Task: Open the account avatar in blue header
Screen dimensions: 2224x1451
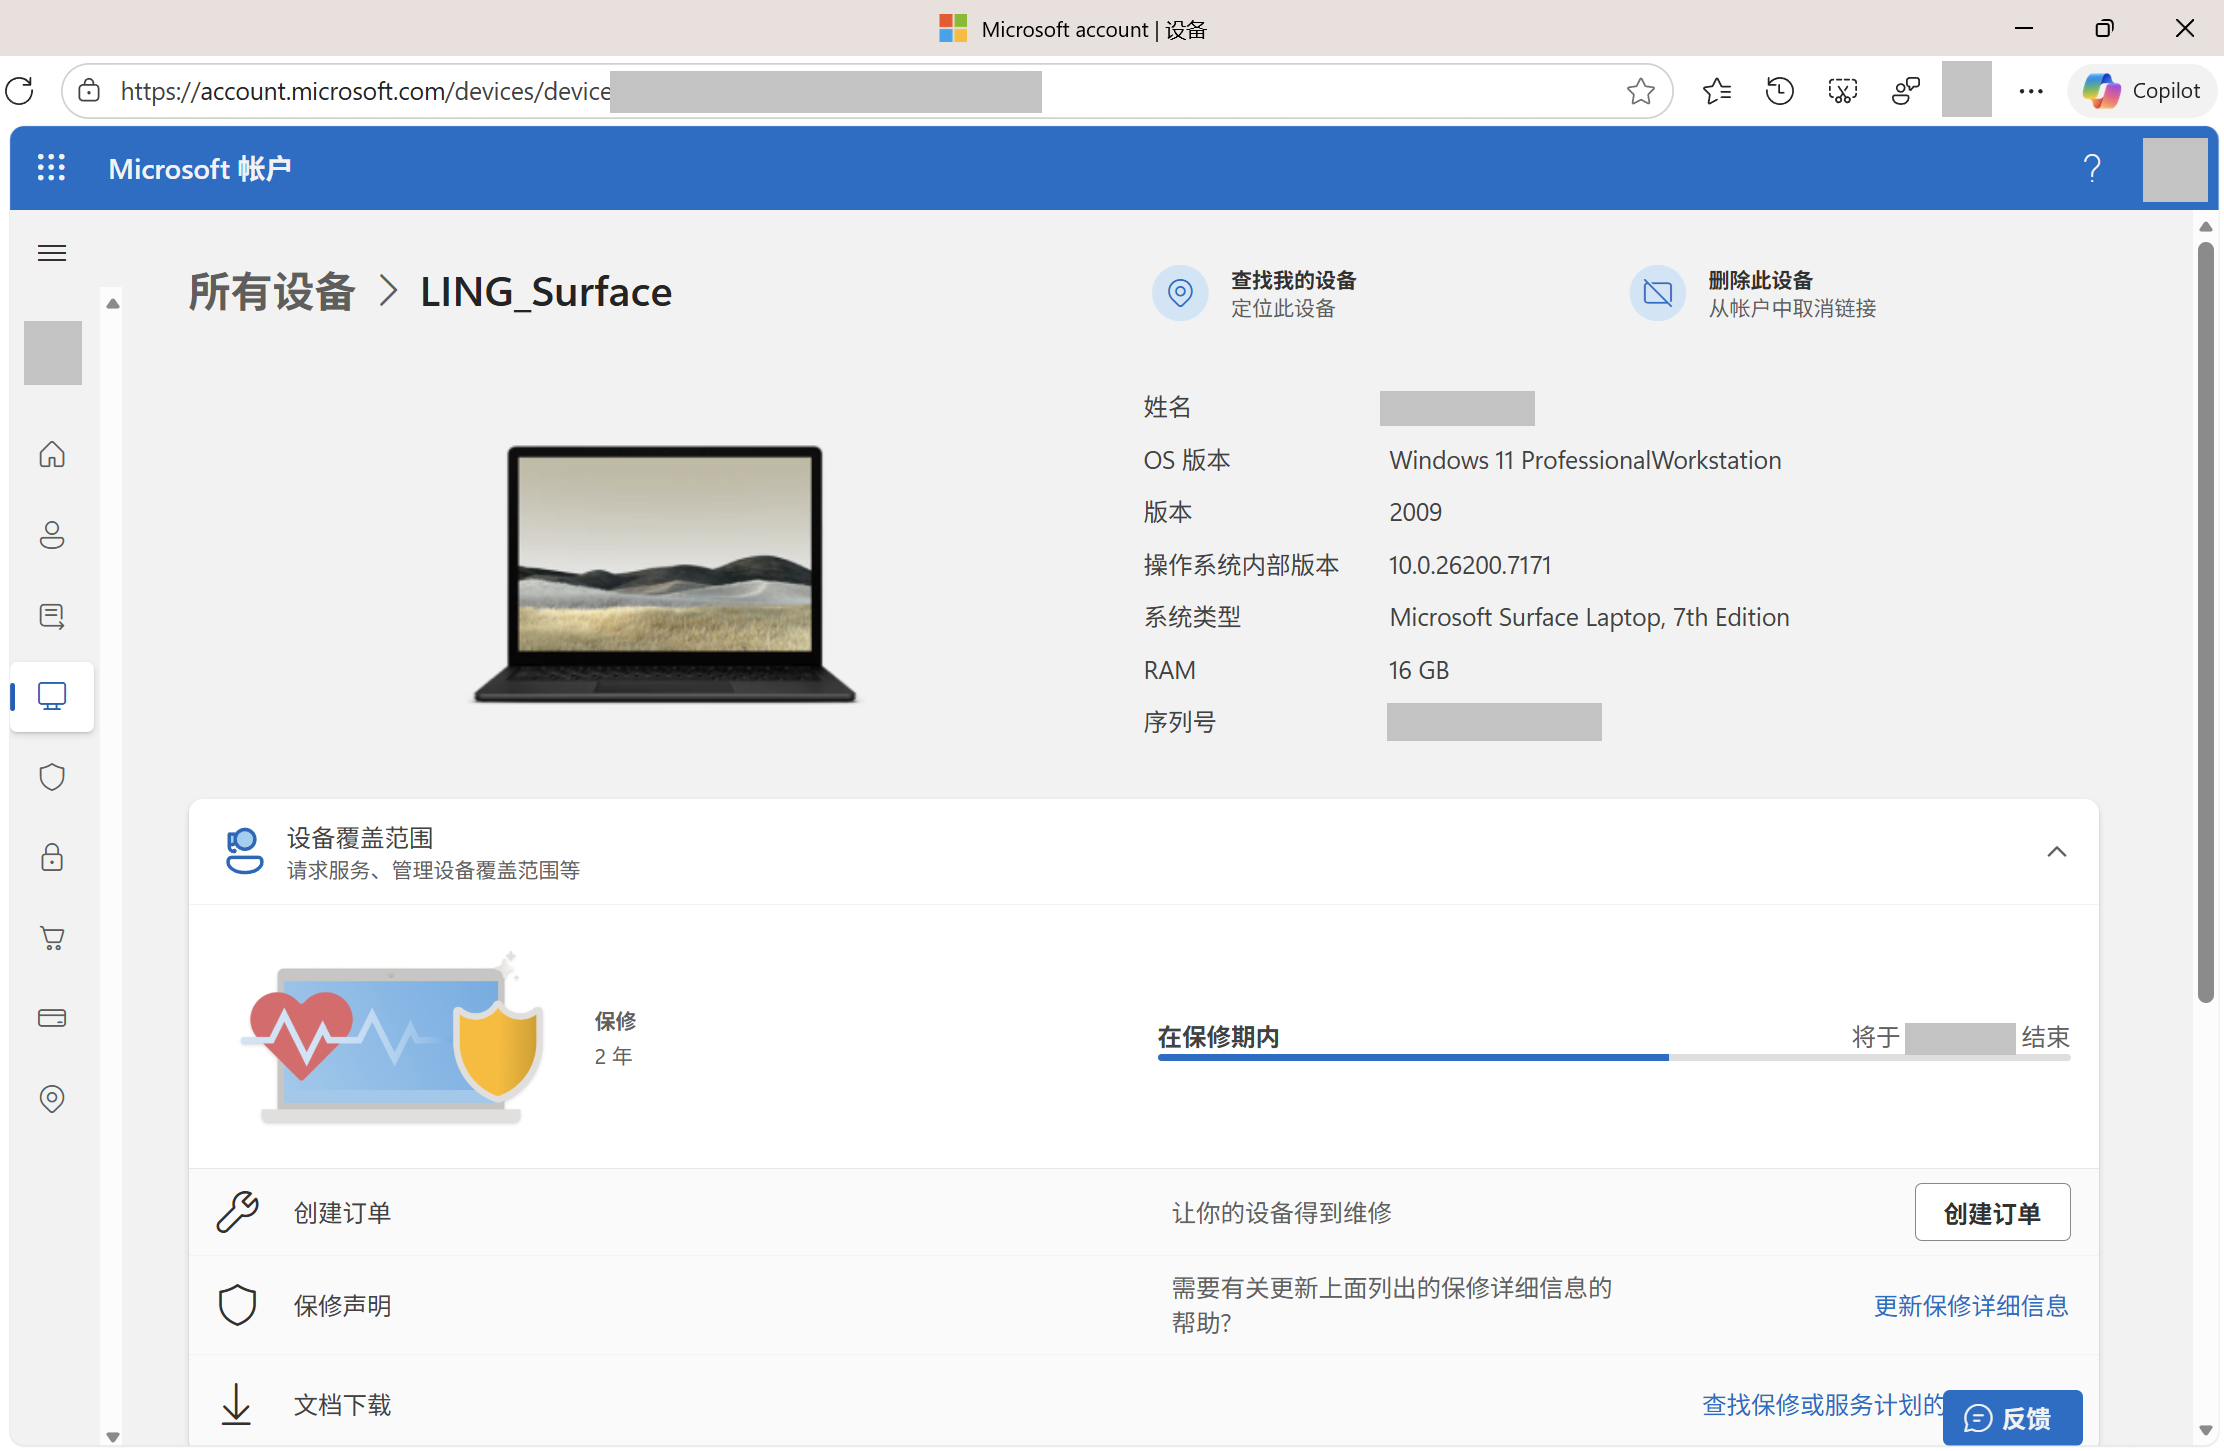Action: click(2175, 169)
